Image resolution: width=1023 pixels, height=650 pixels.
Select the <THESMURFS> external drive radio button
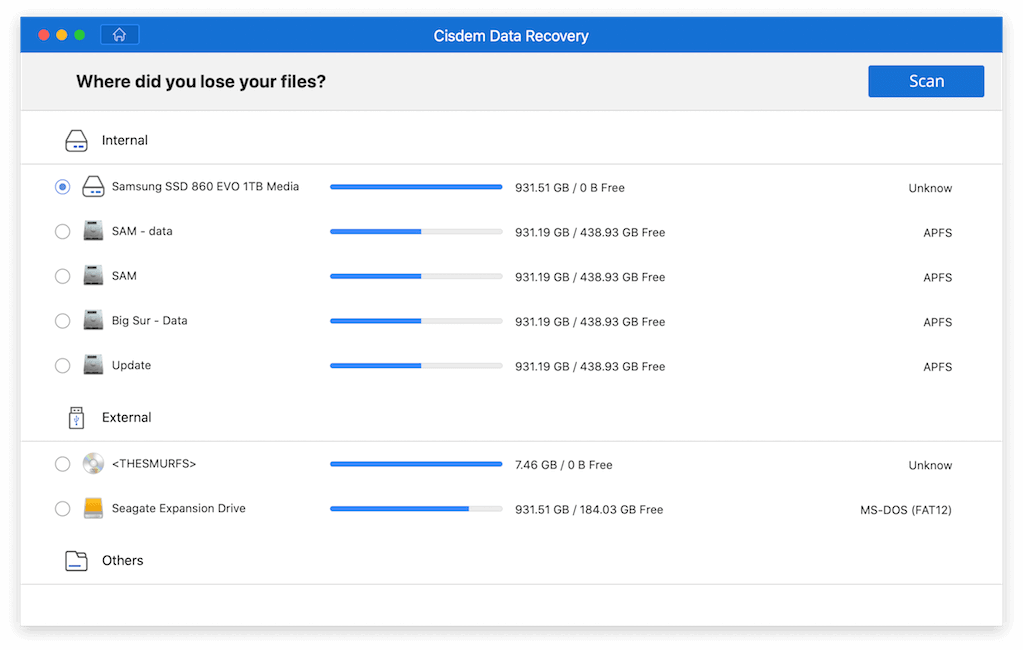tap(62, 463)
